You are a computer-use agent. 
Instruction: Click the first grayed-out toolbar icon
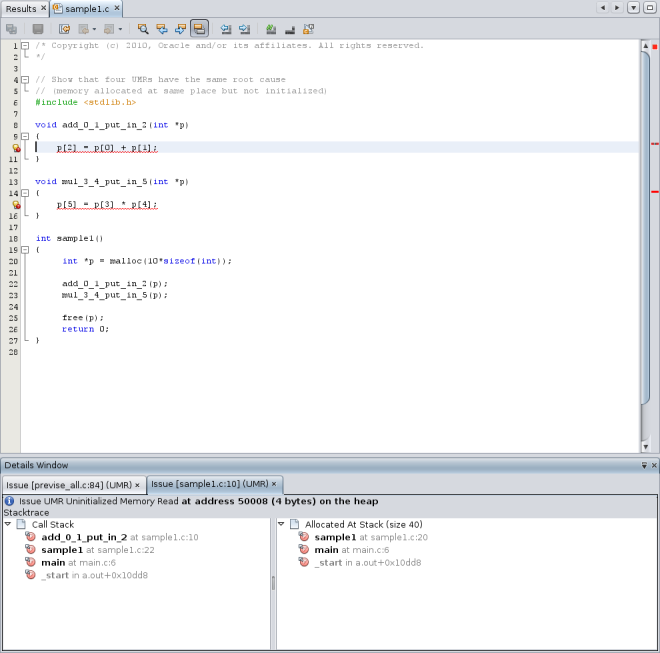point(11,29)
